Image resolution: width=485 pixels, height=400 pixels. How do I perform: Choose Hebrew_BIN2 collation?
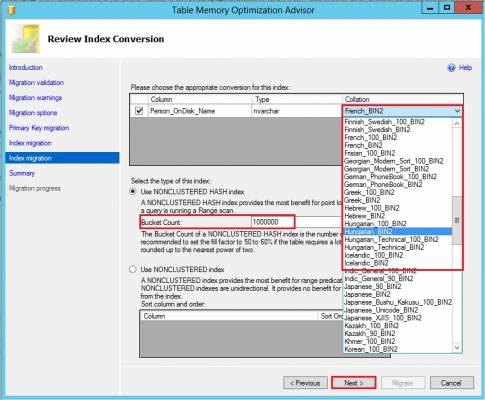point(365,216)
